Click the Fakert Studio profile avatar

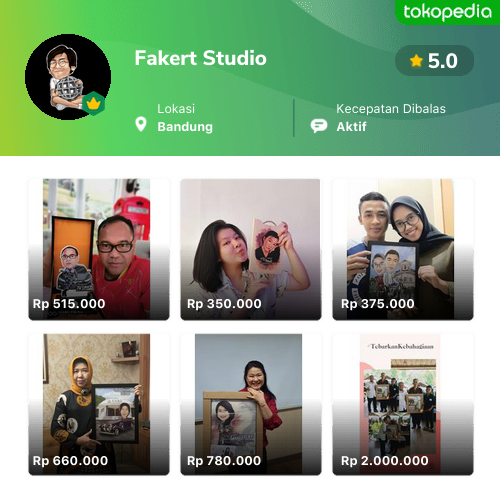pos(68,77)
